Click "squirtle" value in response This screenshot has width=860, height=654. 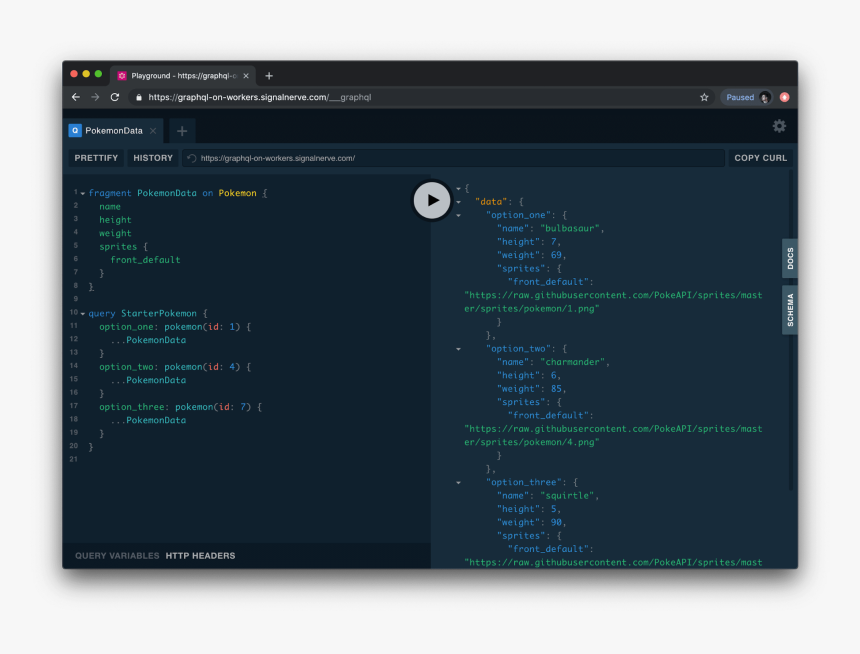click(567, 495)
